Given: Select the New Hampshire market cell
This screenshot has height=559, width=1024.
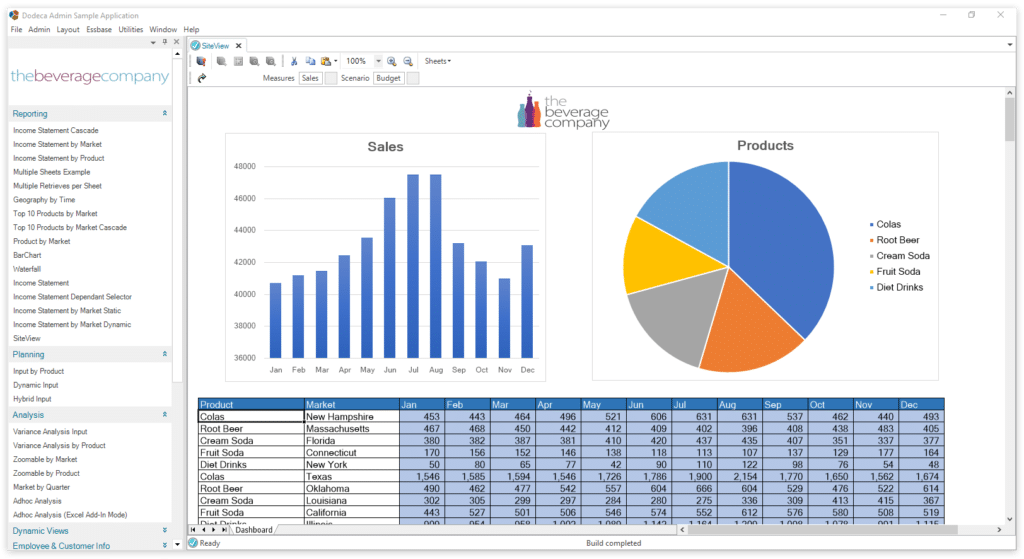Looking at the screenshot, I should (351, 417).
